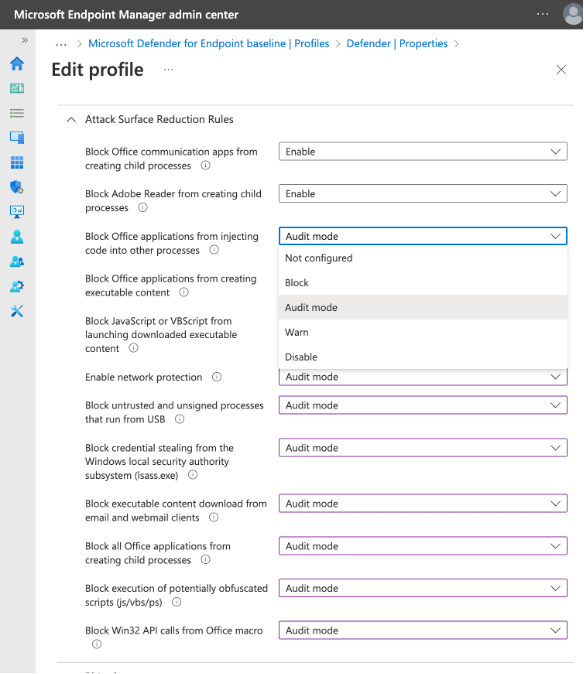The width and height of the screenshot is (584, 674).
Task: Show info for all Office child processes rule
Action: 206,560
